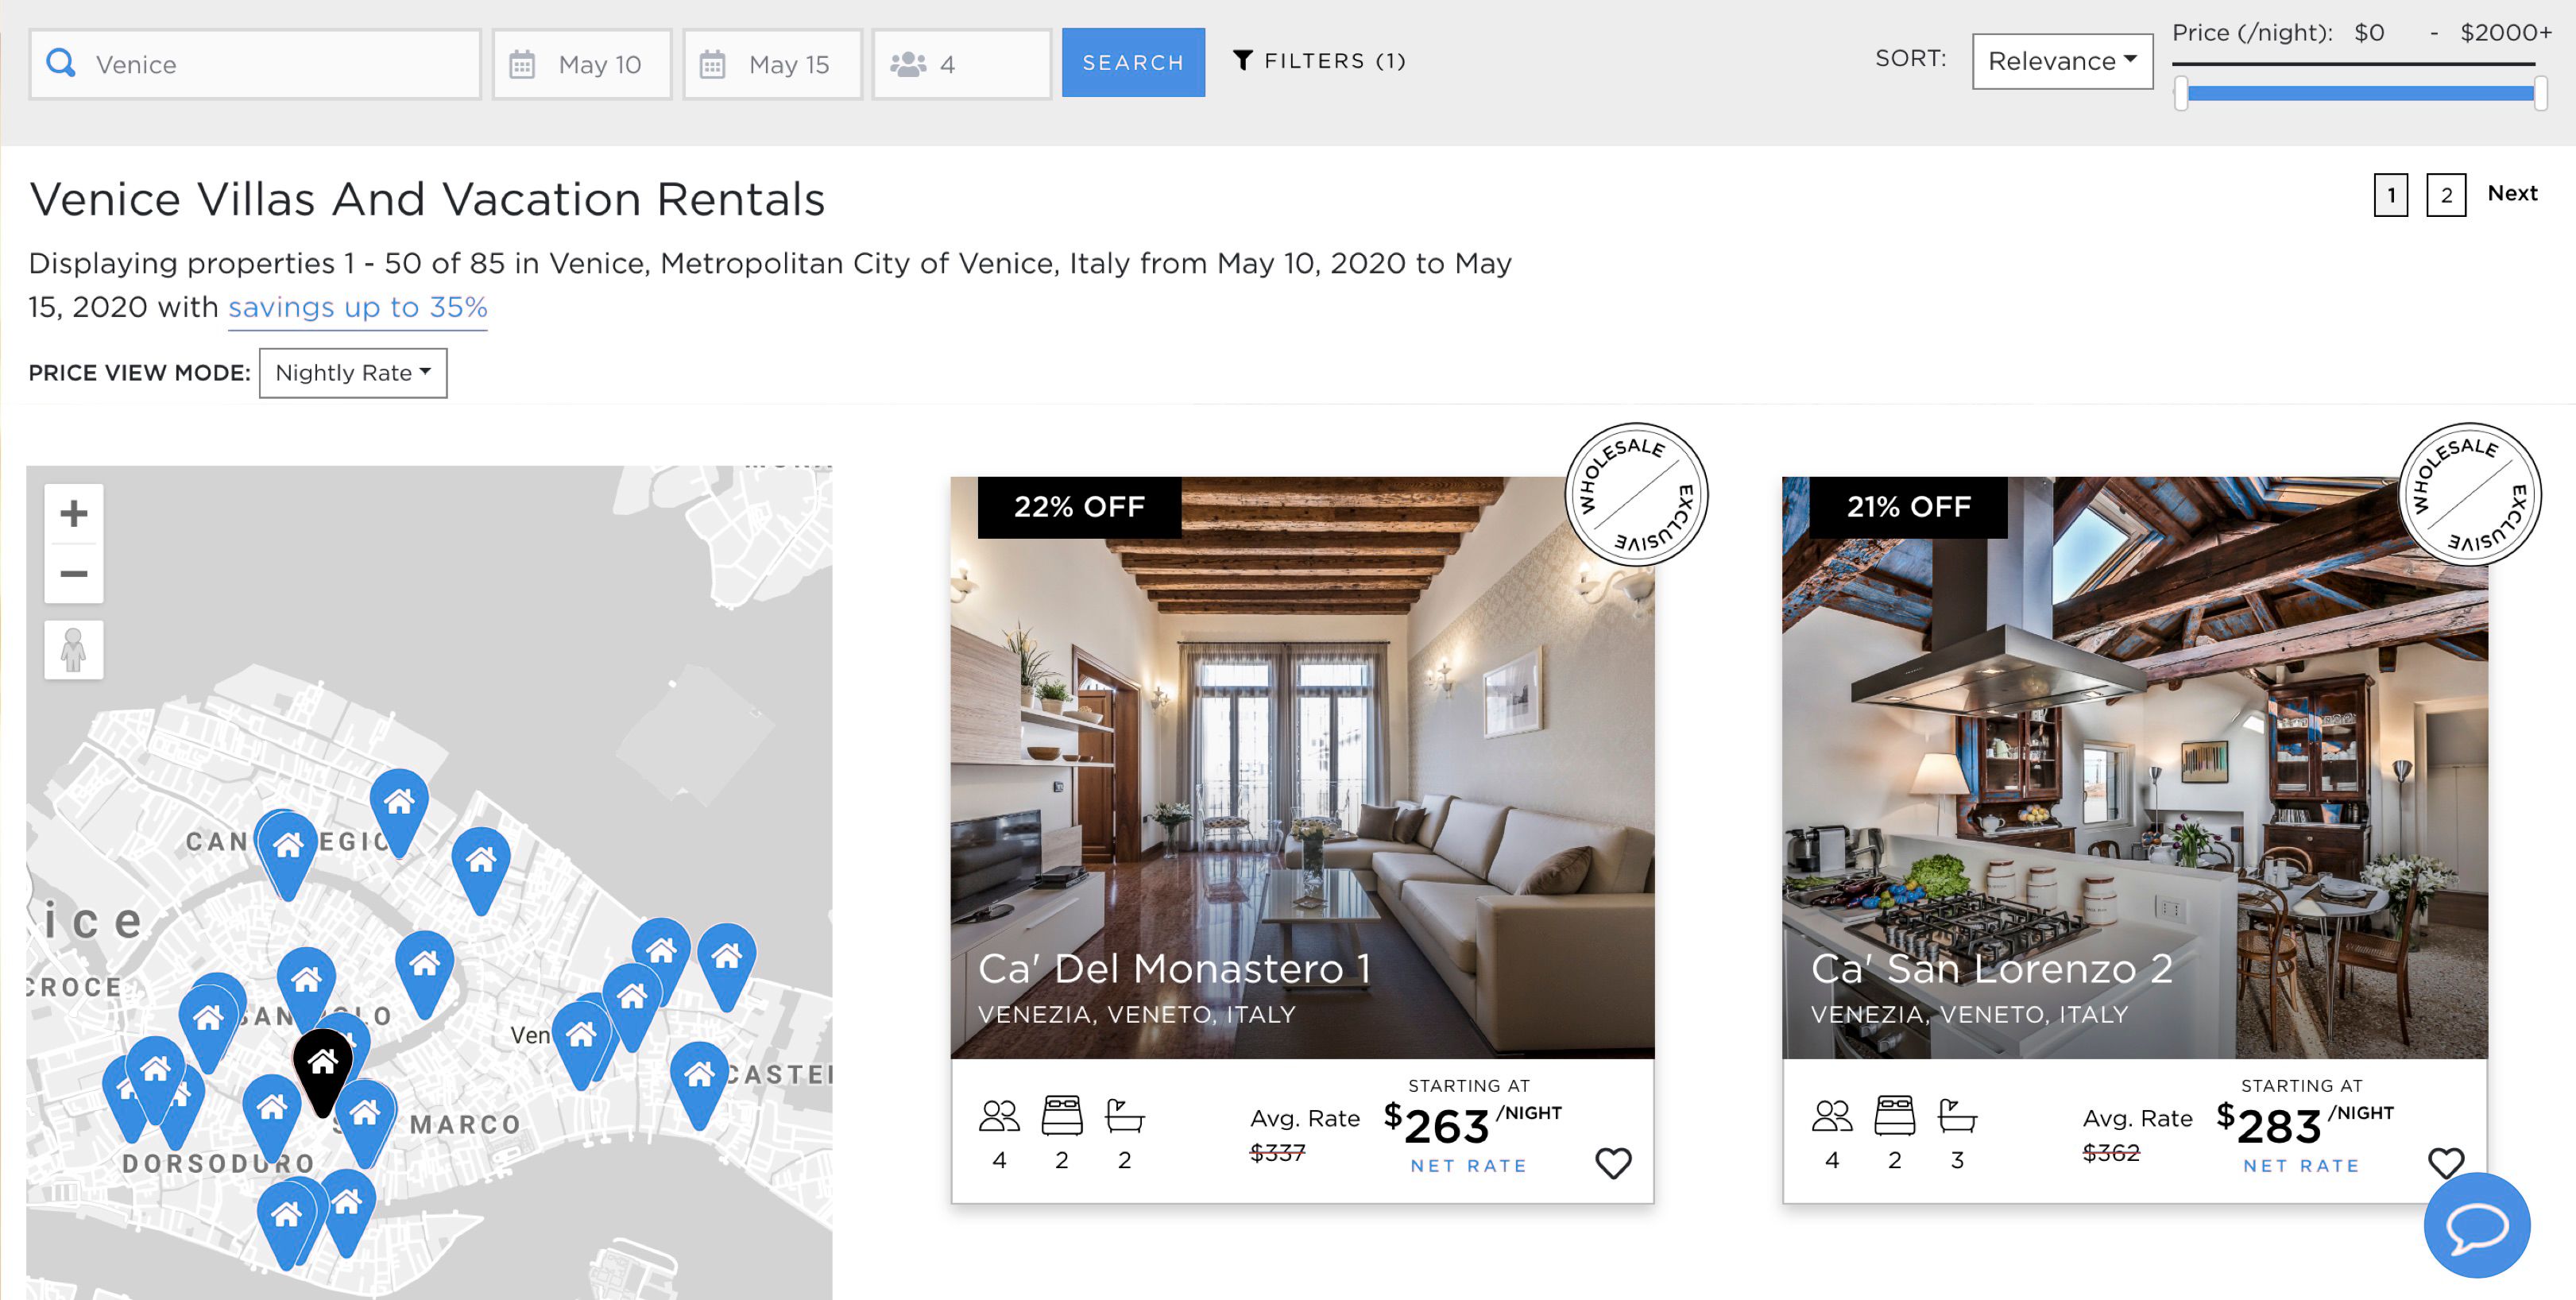Click the 21% OFF badge
2576x1300 pixels.
(1908, 507)
